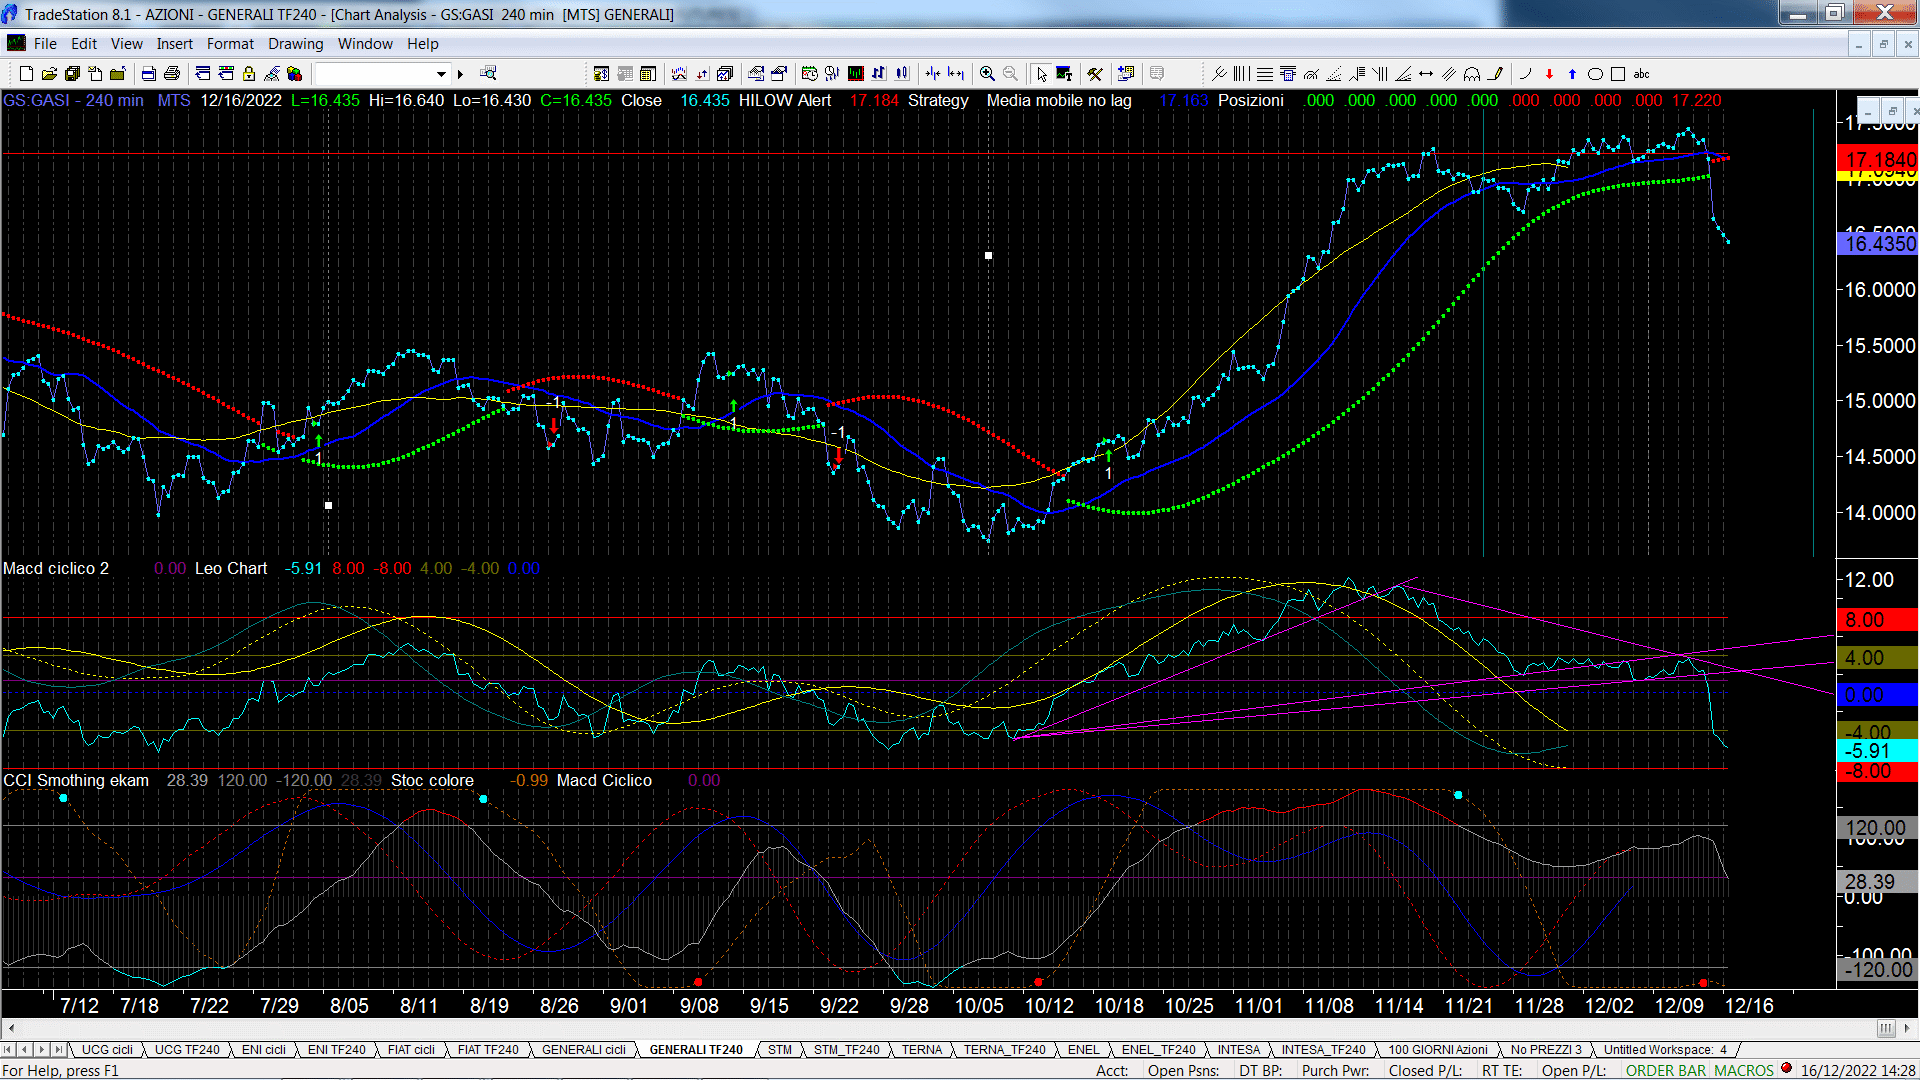The width and height of the screenshot is (1920, 1080).
Task: Select the abc text drawing tool
Action: (1641, 74)
